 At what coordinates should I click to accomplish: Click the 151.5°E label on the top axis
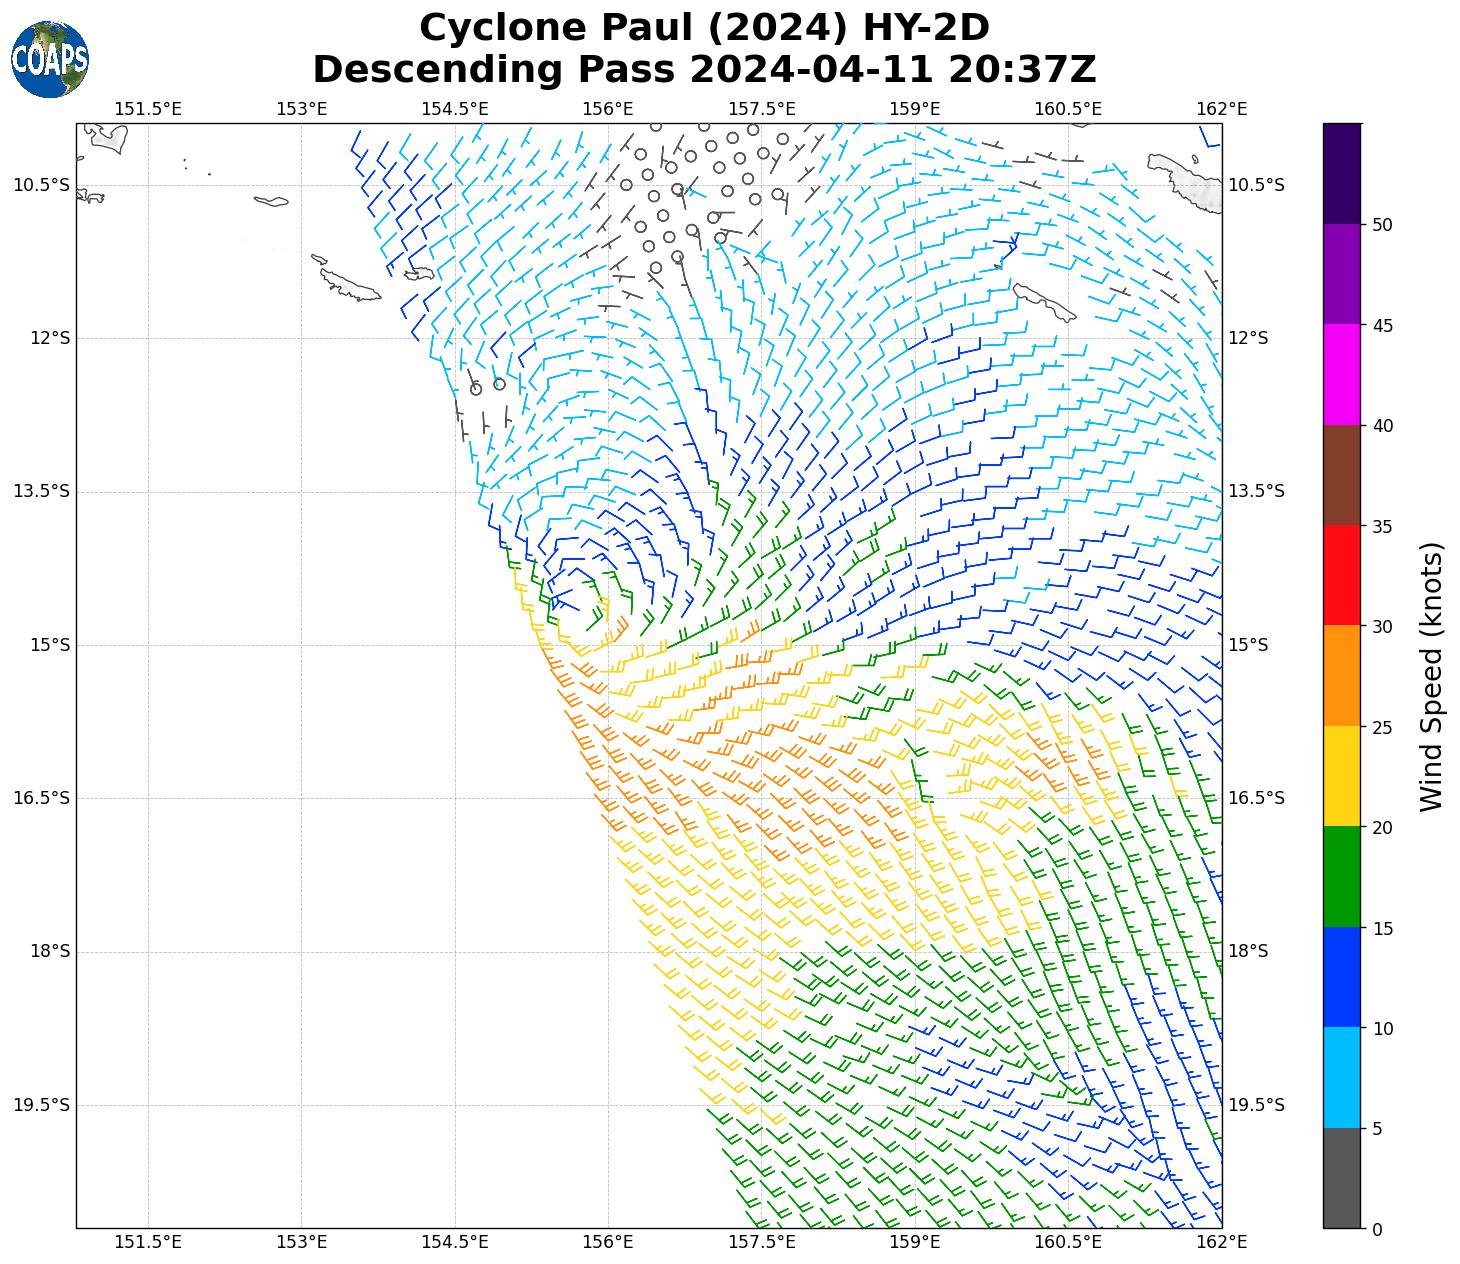(x=148, y=108)
